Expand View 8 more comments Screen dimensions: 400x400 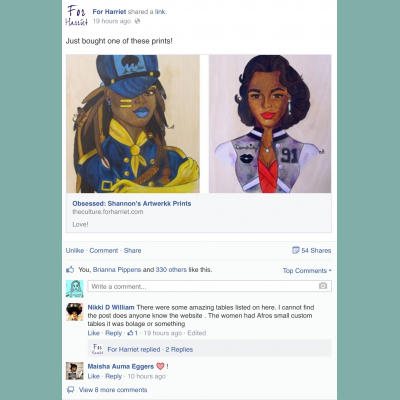pyautogui.click(x=113, y=390)
